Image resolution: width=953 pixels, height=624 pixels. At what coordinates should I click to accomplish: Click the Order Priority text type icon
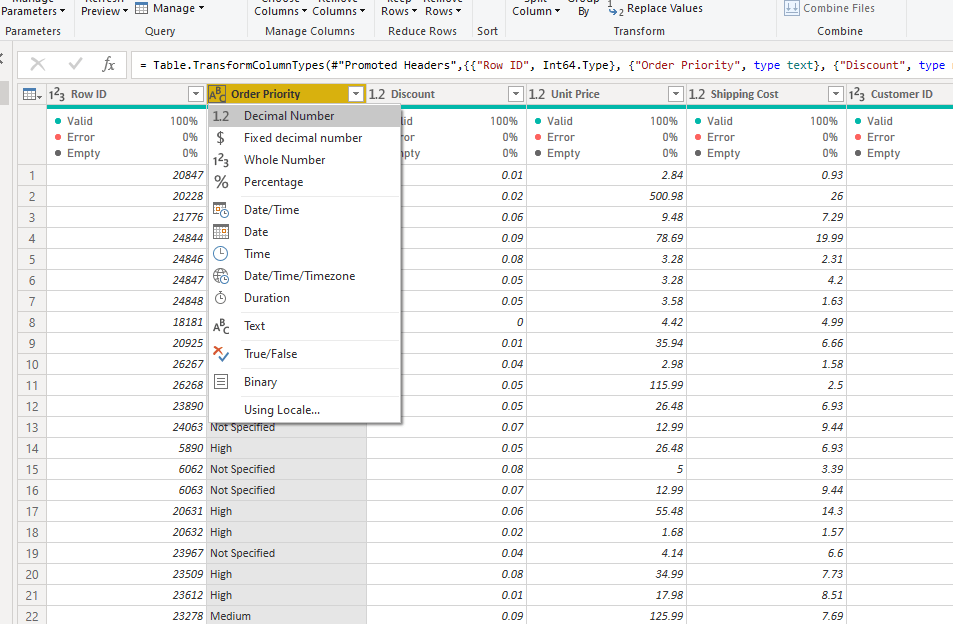(x=217, y=94)
